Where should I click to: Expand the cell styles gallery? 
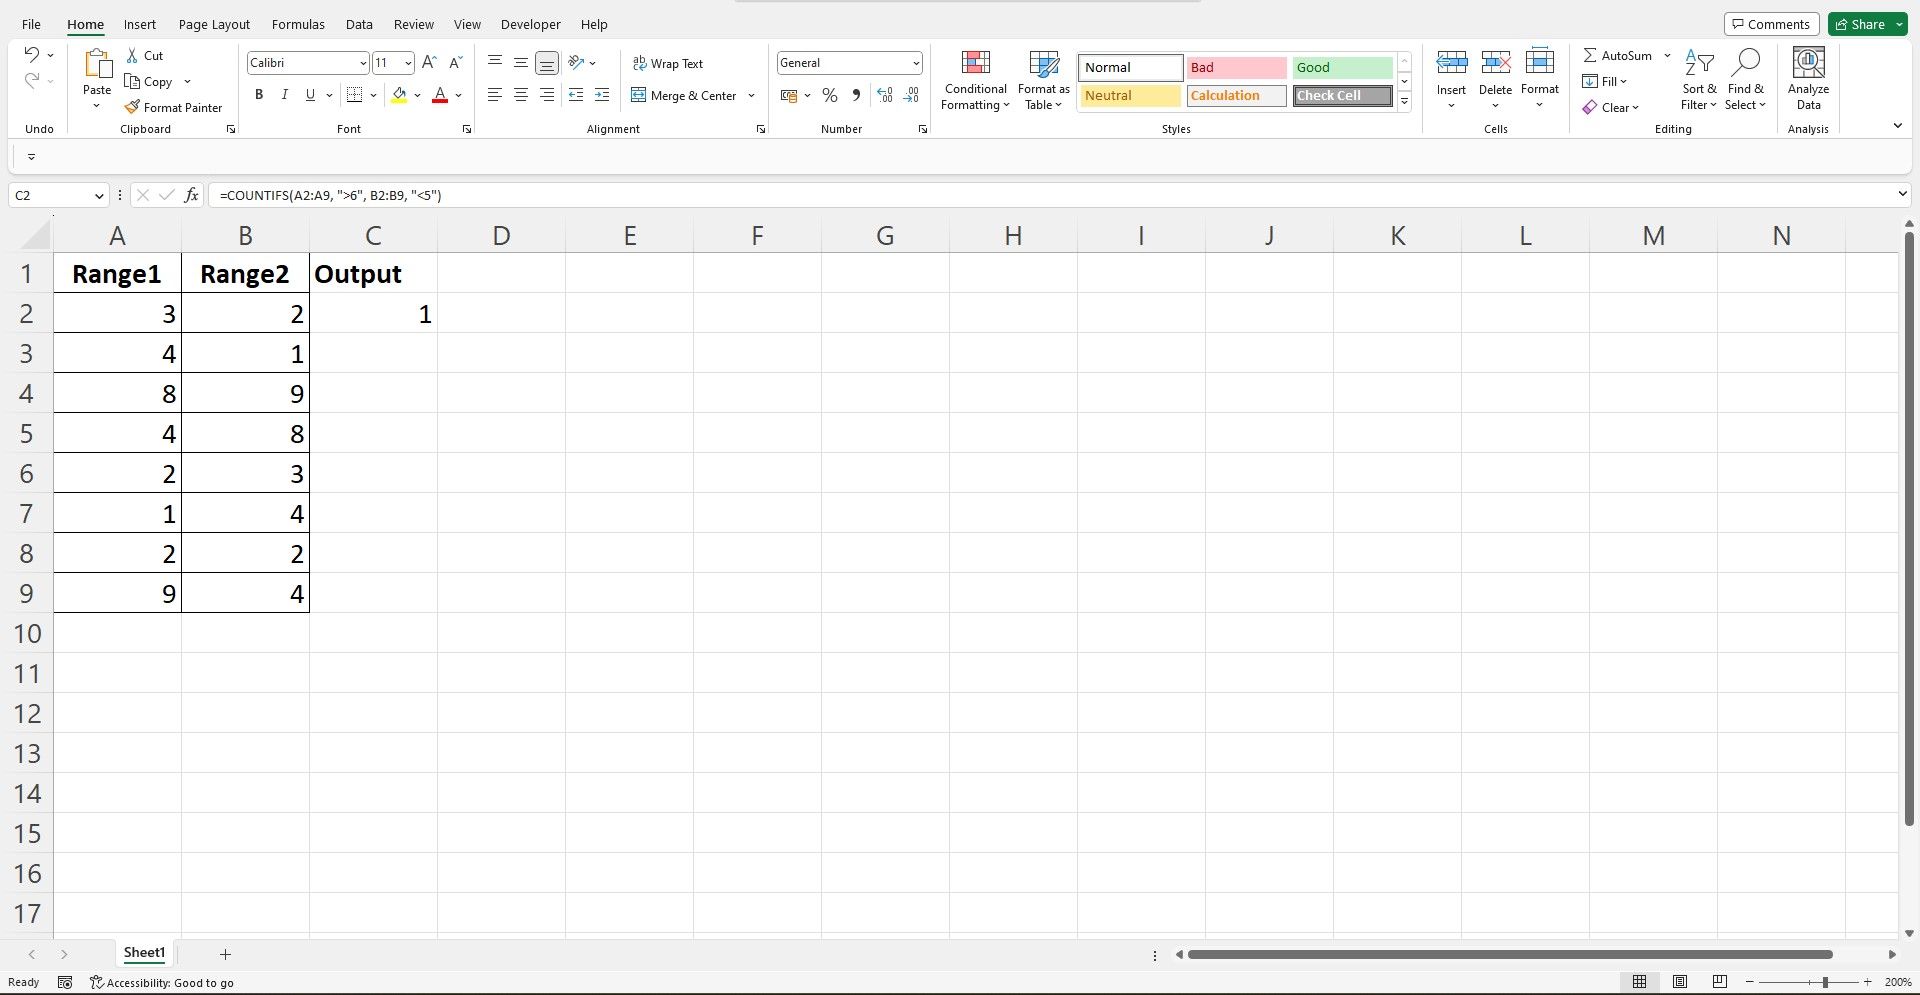(x=1403, y=100)
